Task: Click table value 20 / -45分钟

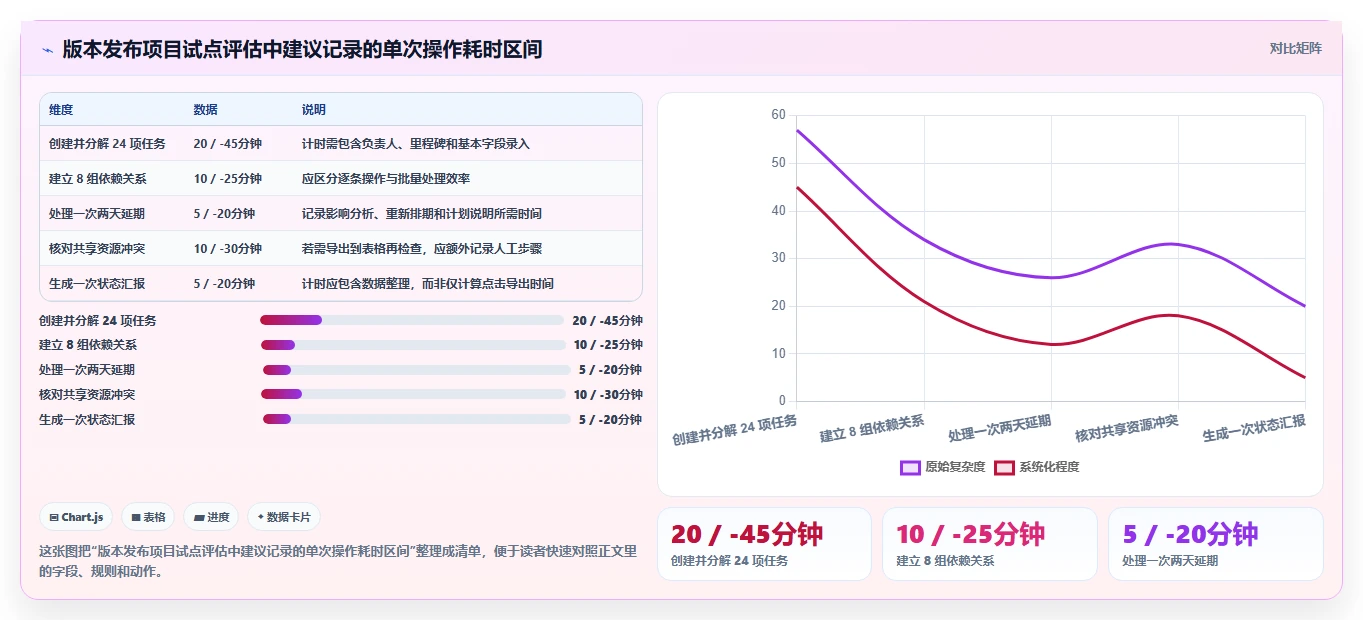Action: click(228, 144)
